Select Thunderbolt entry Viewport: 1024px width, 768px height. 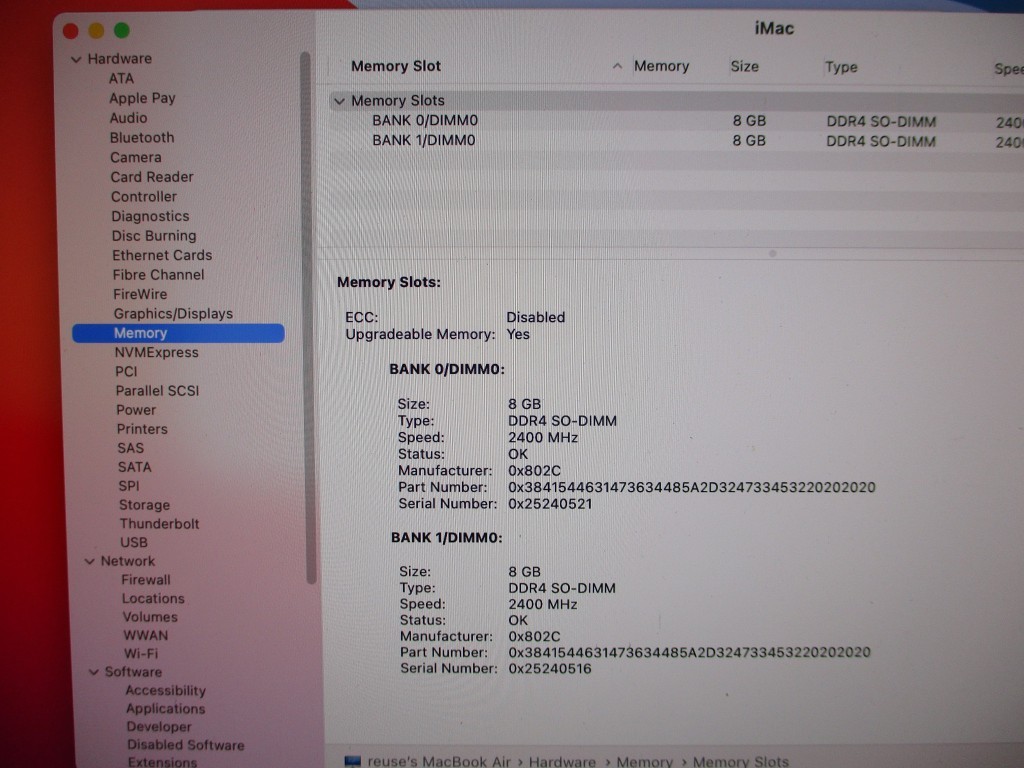pyautogui.click(x=159, y=524)
